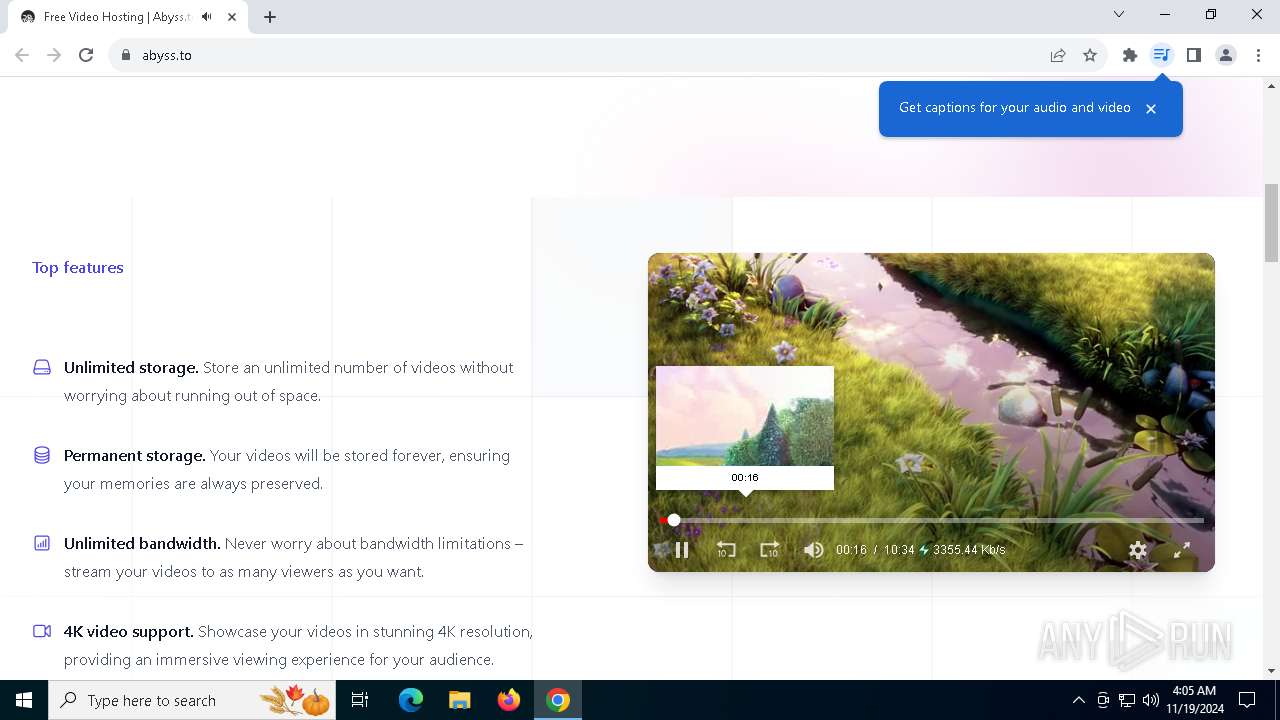Open Windows notification center
Screen dimensions: 1280x720
tap(1247, 700)
